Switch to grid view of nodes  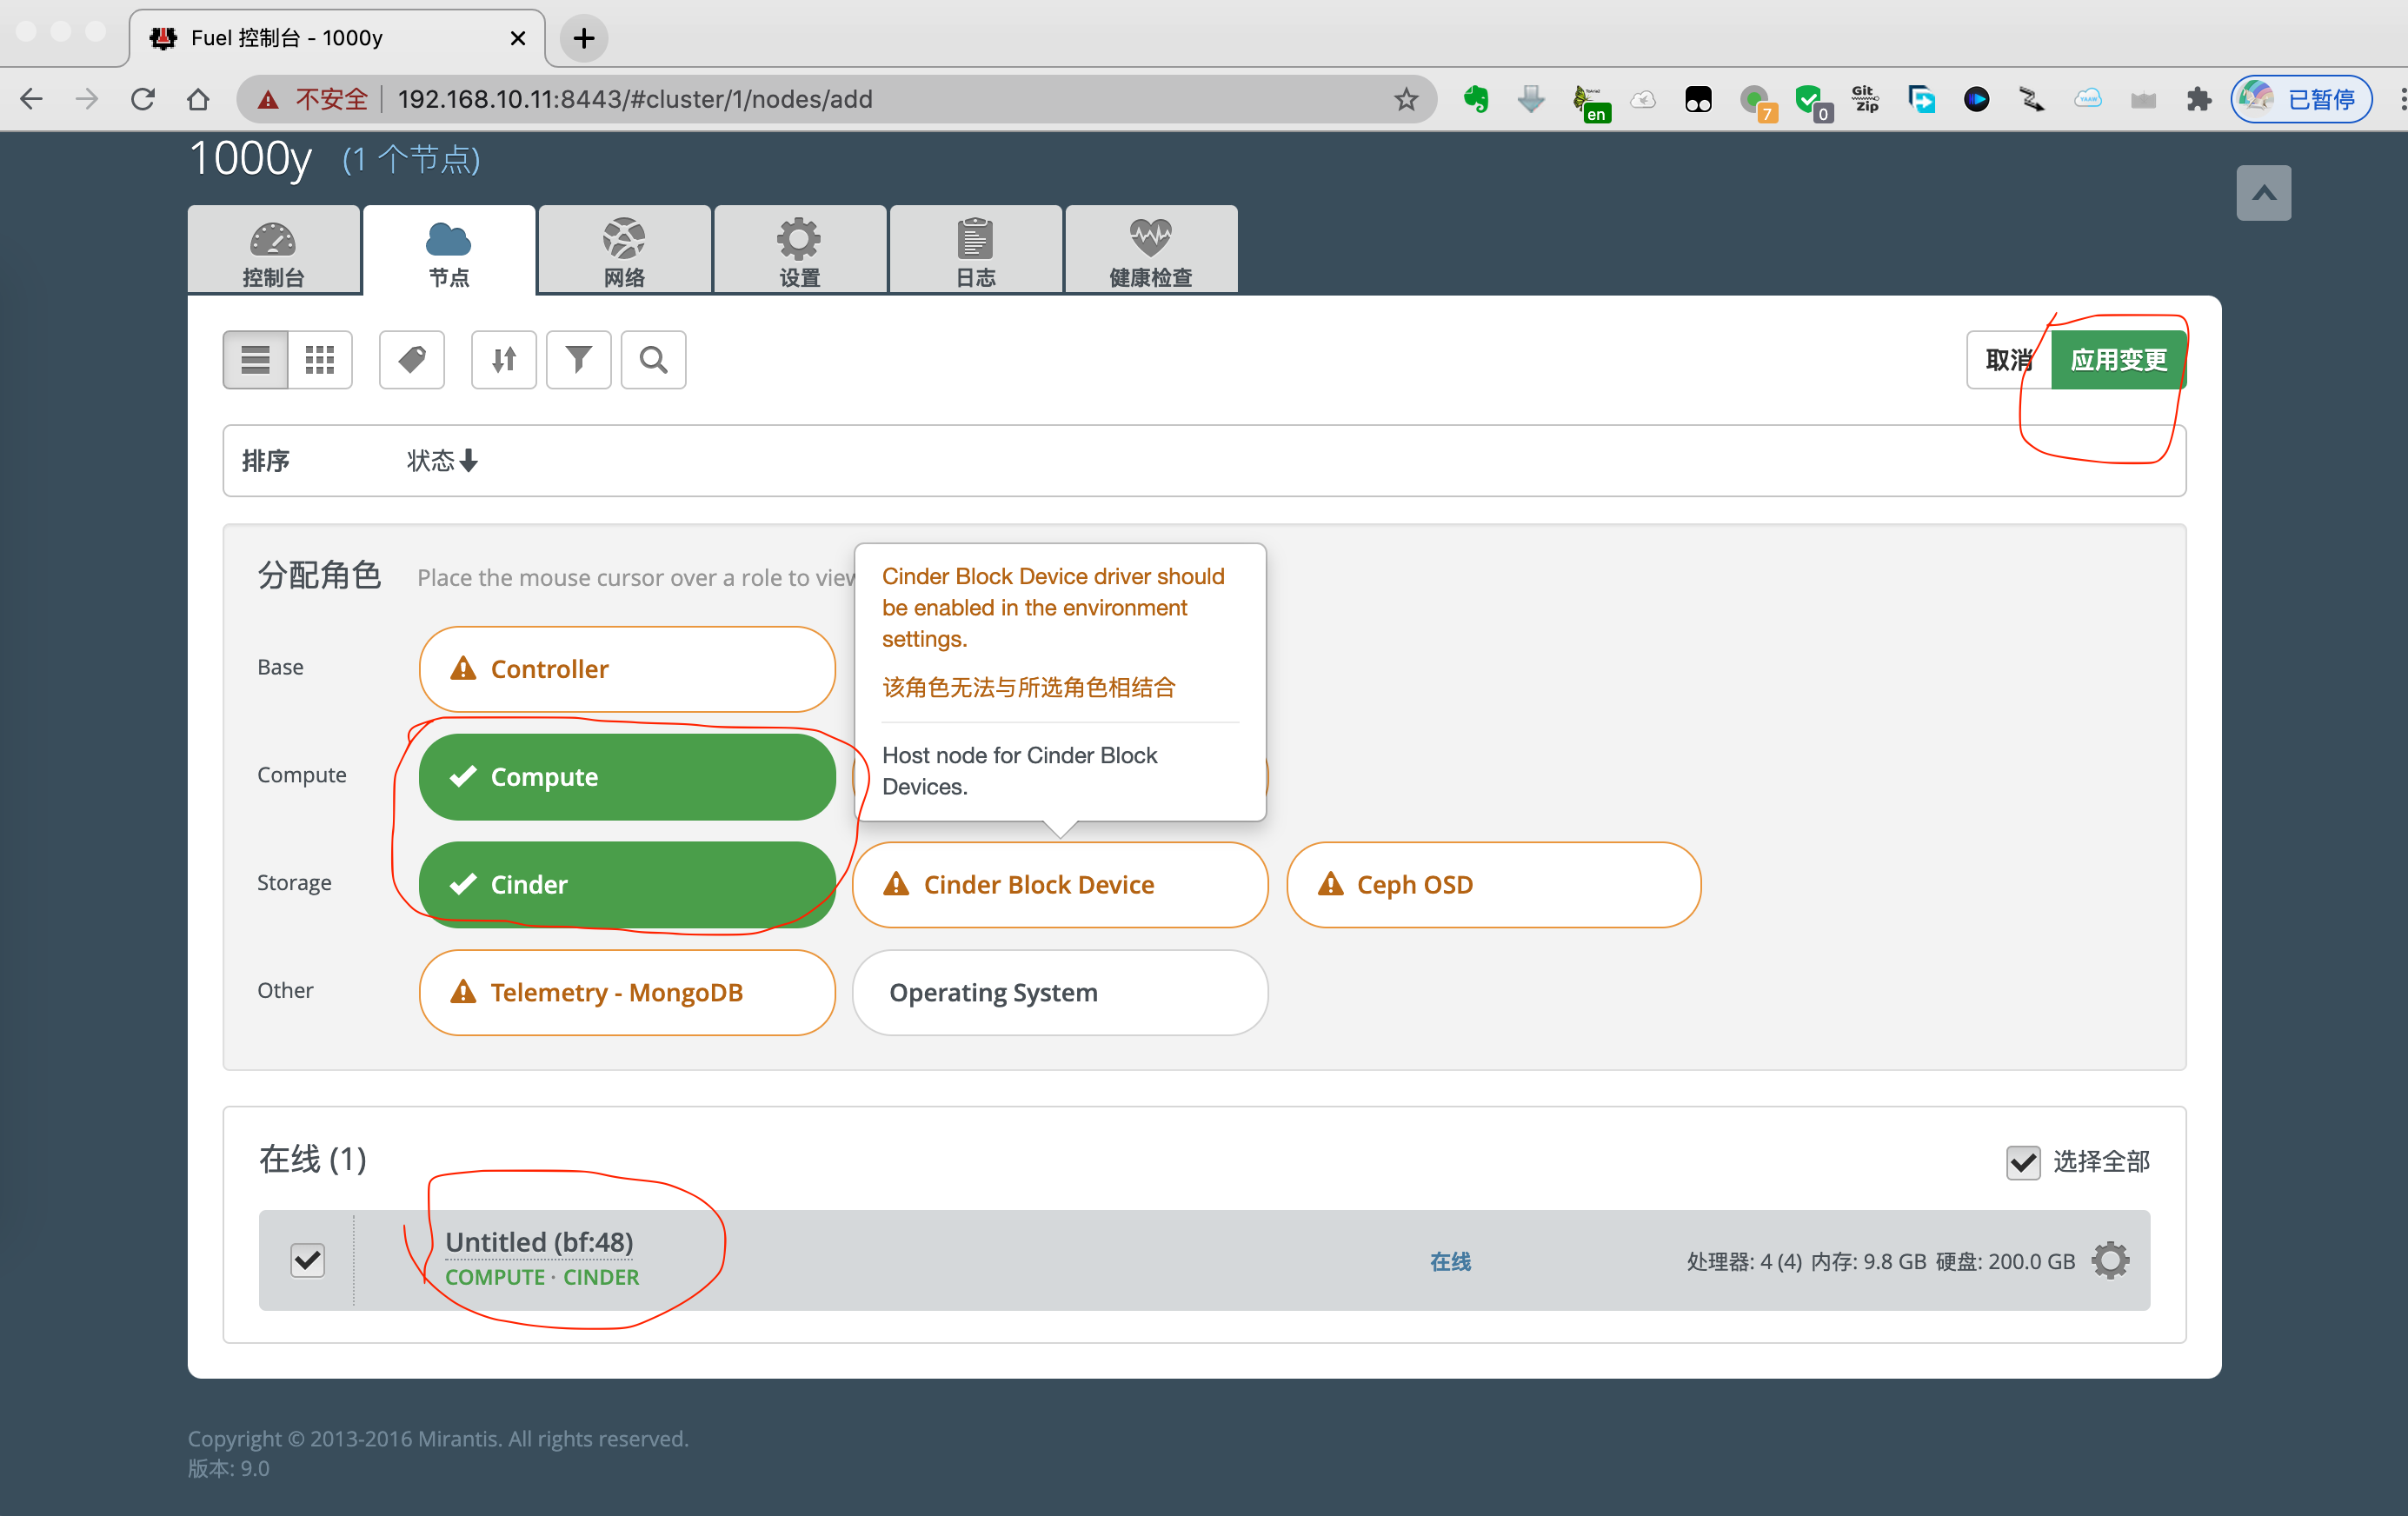[x=320, y=360]
